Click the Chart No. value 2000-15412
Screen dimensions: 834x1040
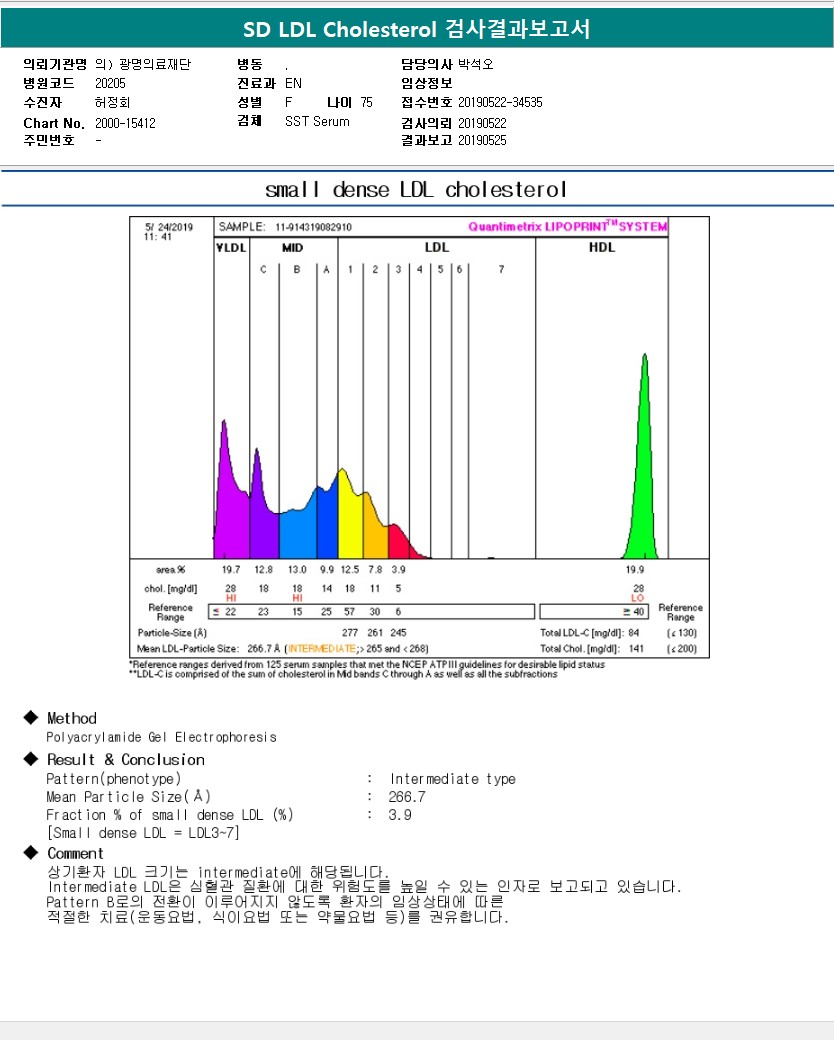pyautogui.click(x=125, y=123)
